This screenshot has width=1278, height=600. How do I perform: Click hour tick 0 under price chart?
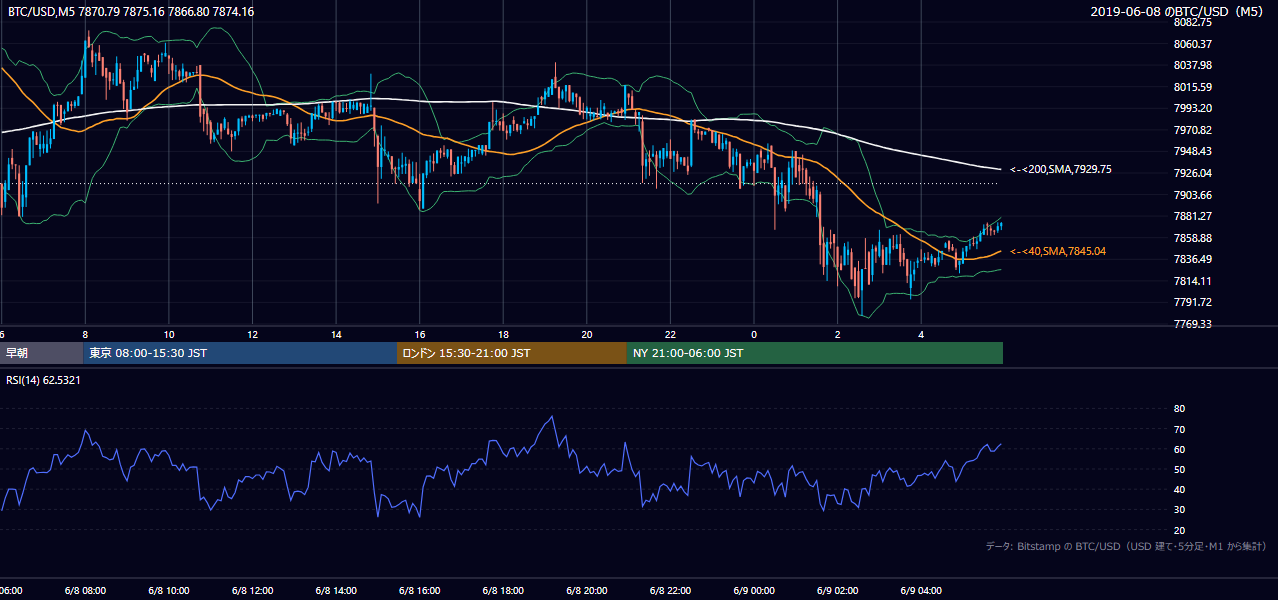coord(754,335)
